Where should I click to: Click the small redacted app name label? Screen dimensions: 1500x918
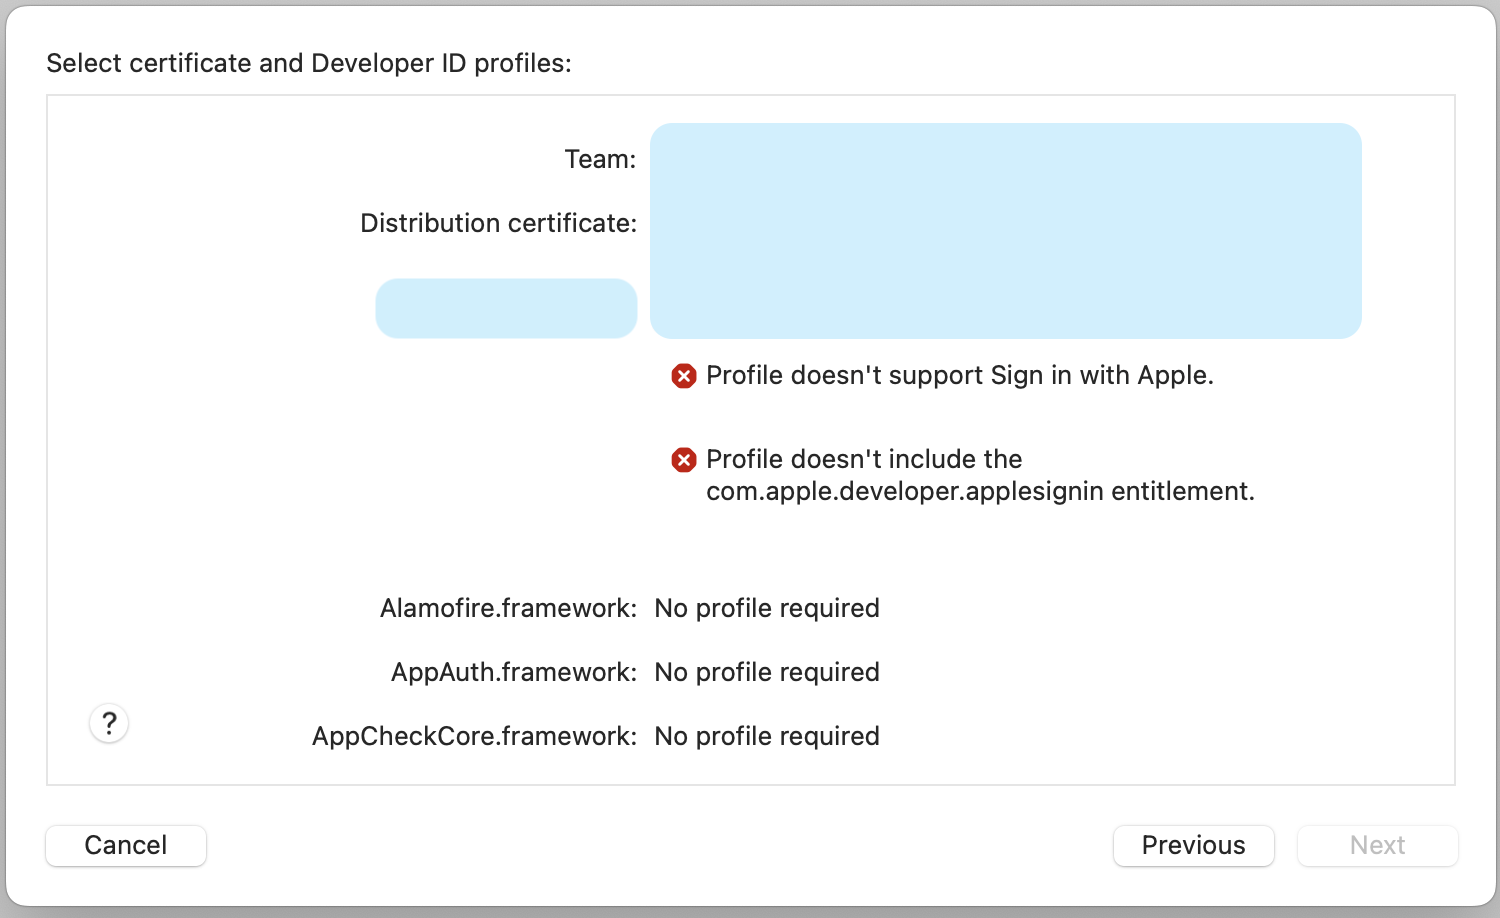[x=506, y=308]
